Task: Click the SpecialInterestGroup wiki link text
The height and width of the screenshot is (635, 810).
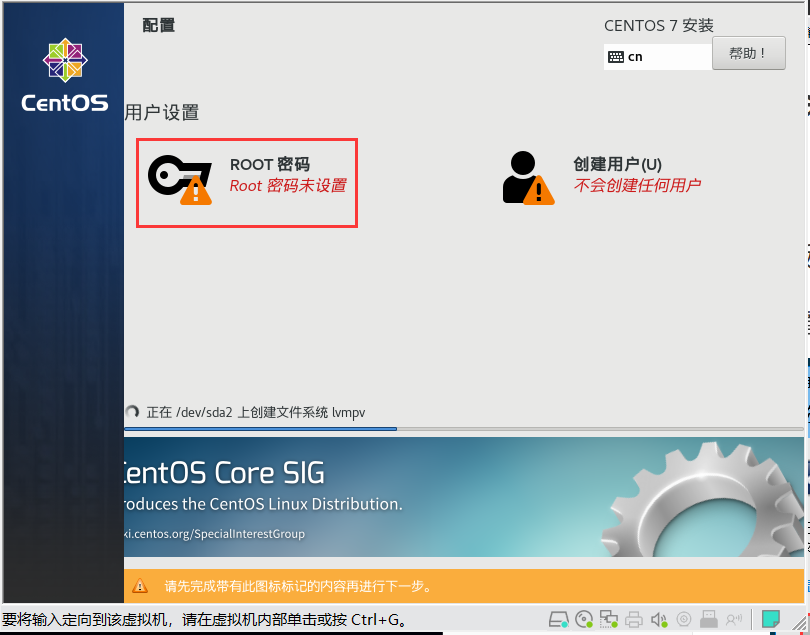Action: [214, 534]
